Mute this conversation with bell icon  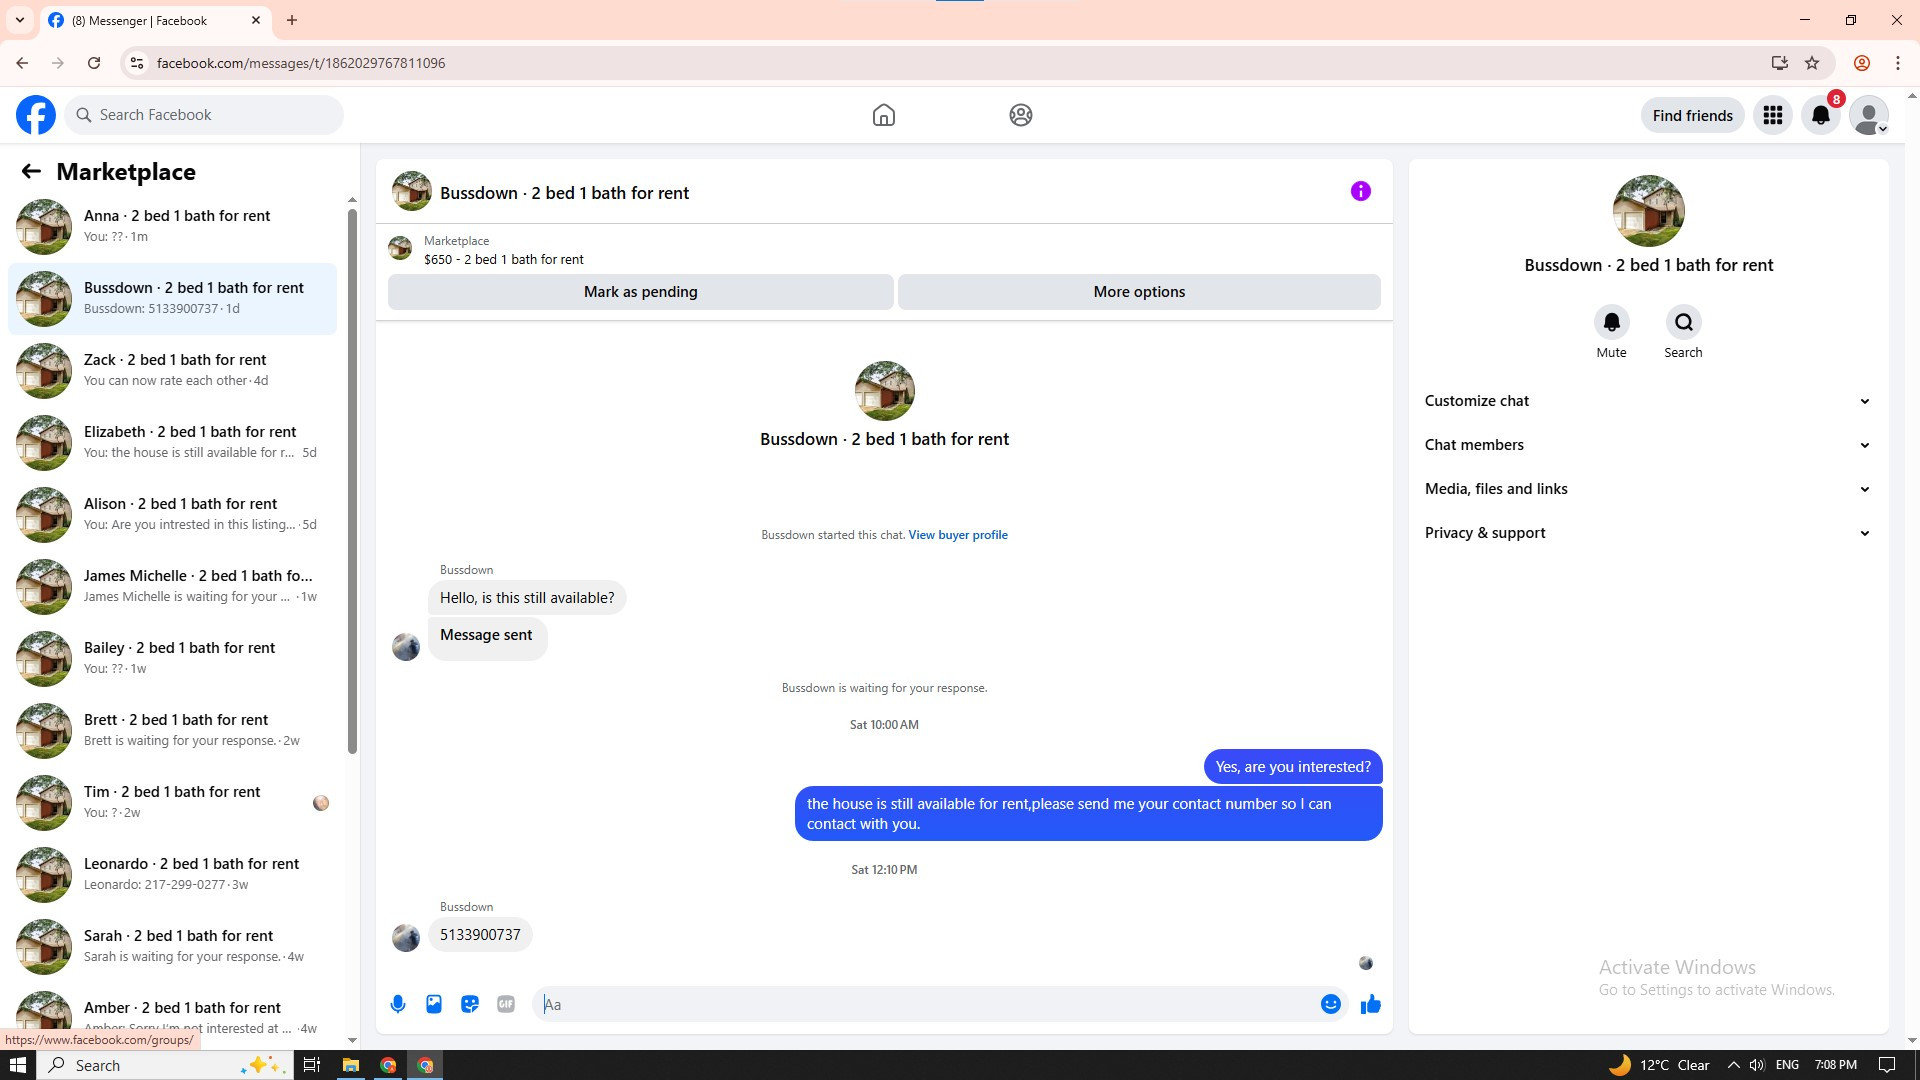coord(1611,322)
